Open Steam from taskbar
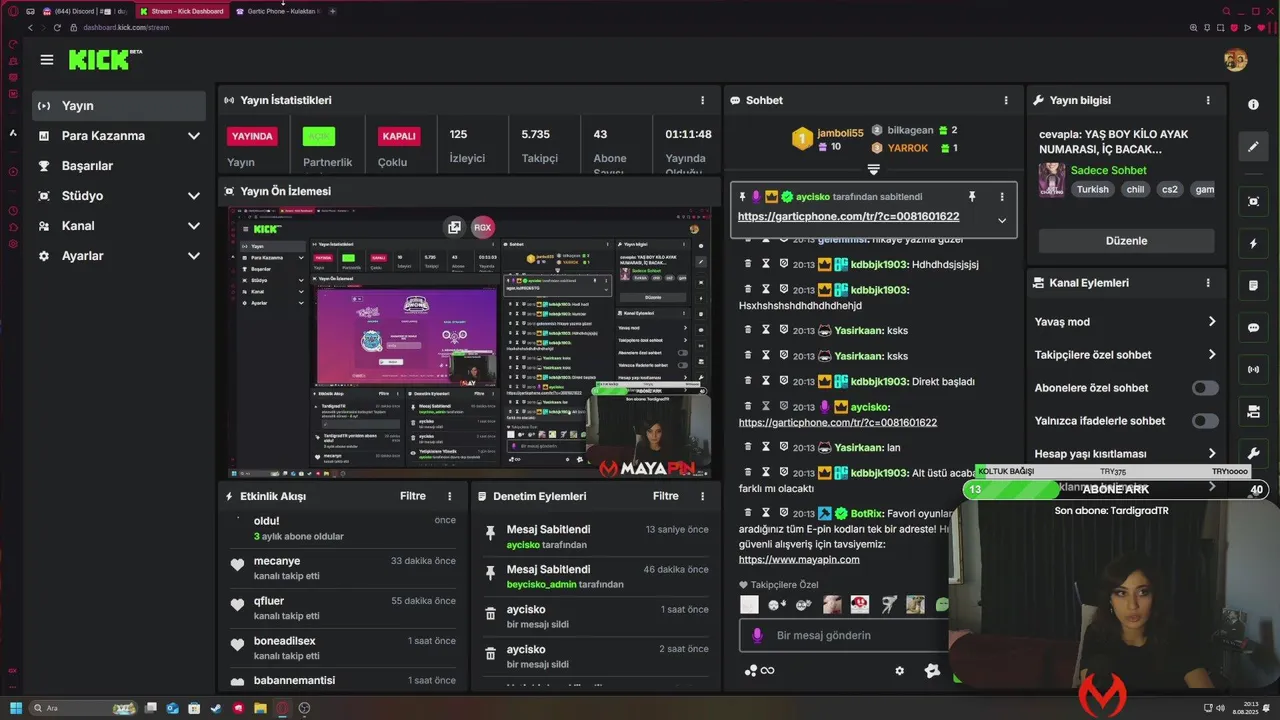The image size is (1280, 720). [216, 708]
